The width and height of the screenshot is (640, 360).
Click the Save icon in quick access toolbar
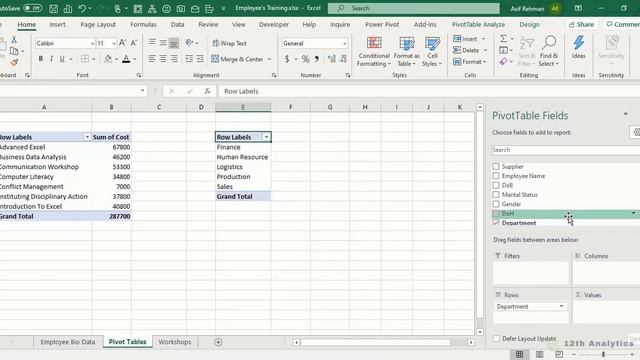tap(53, 8)
